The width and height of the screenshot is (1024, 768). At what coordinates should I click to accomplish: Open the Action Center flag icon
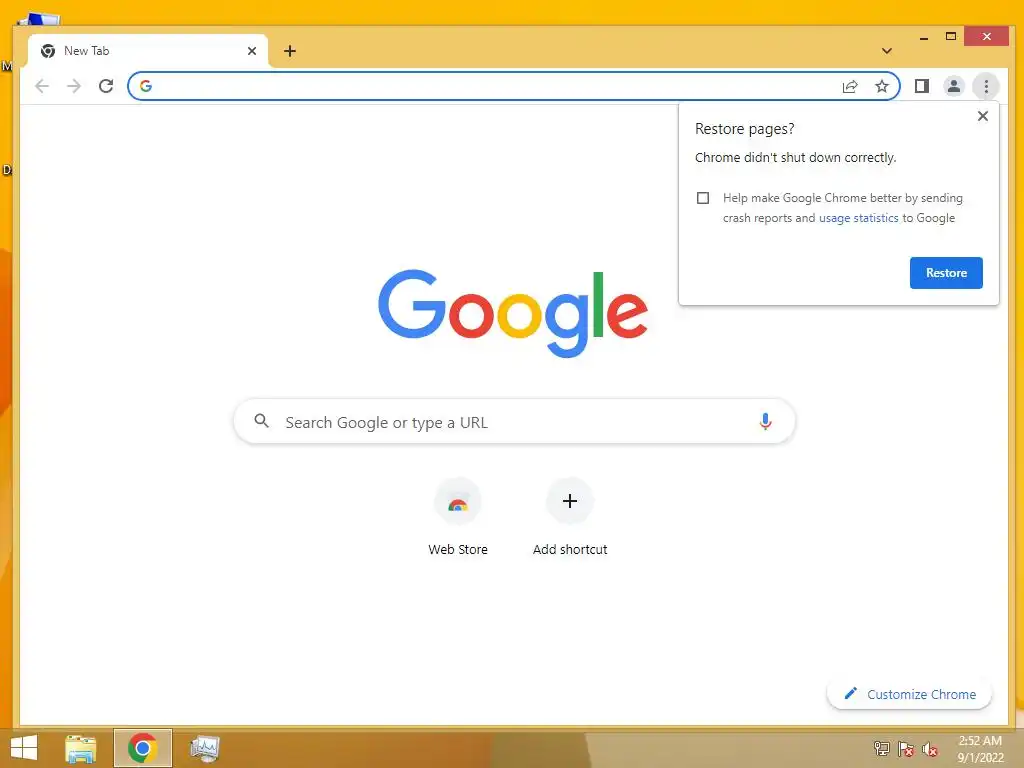[x=906, y=749]
